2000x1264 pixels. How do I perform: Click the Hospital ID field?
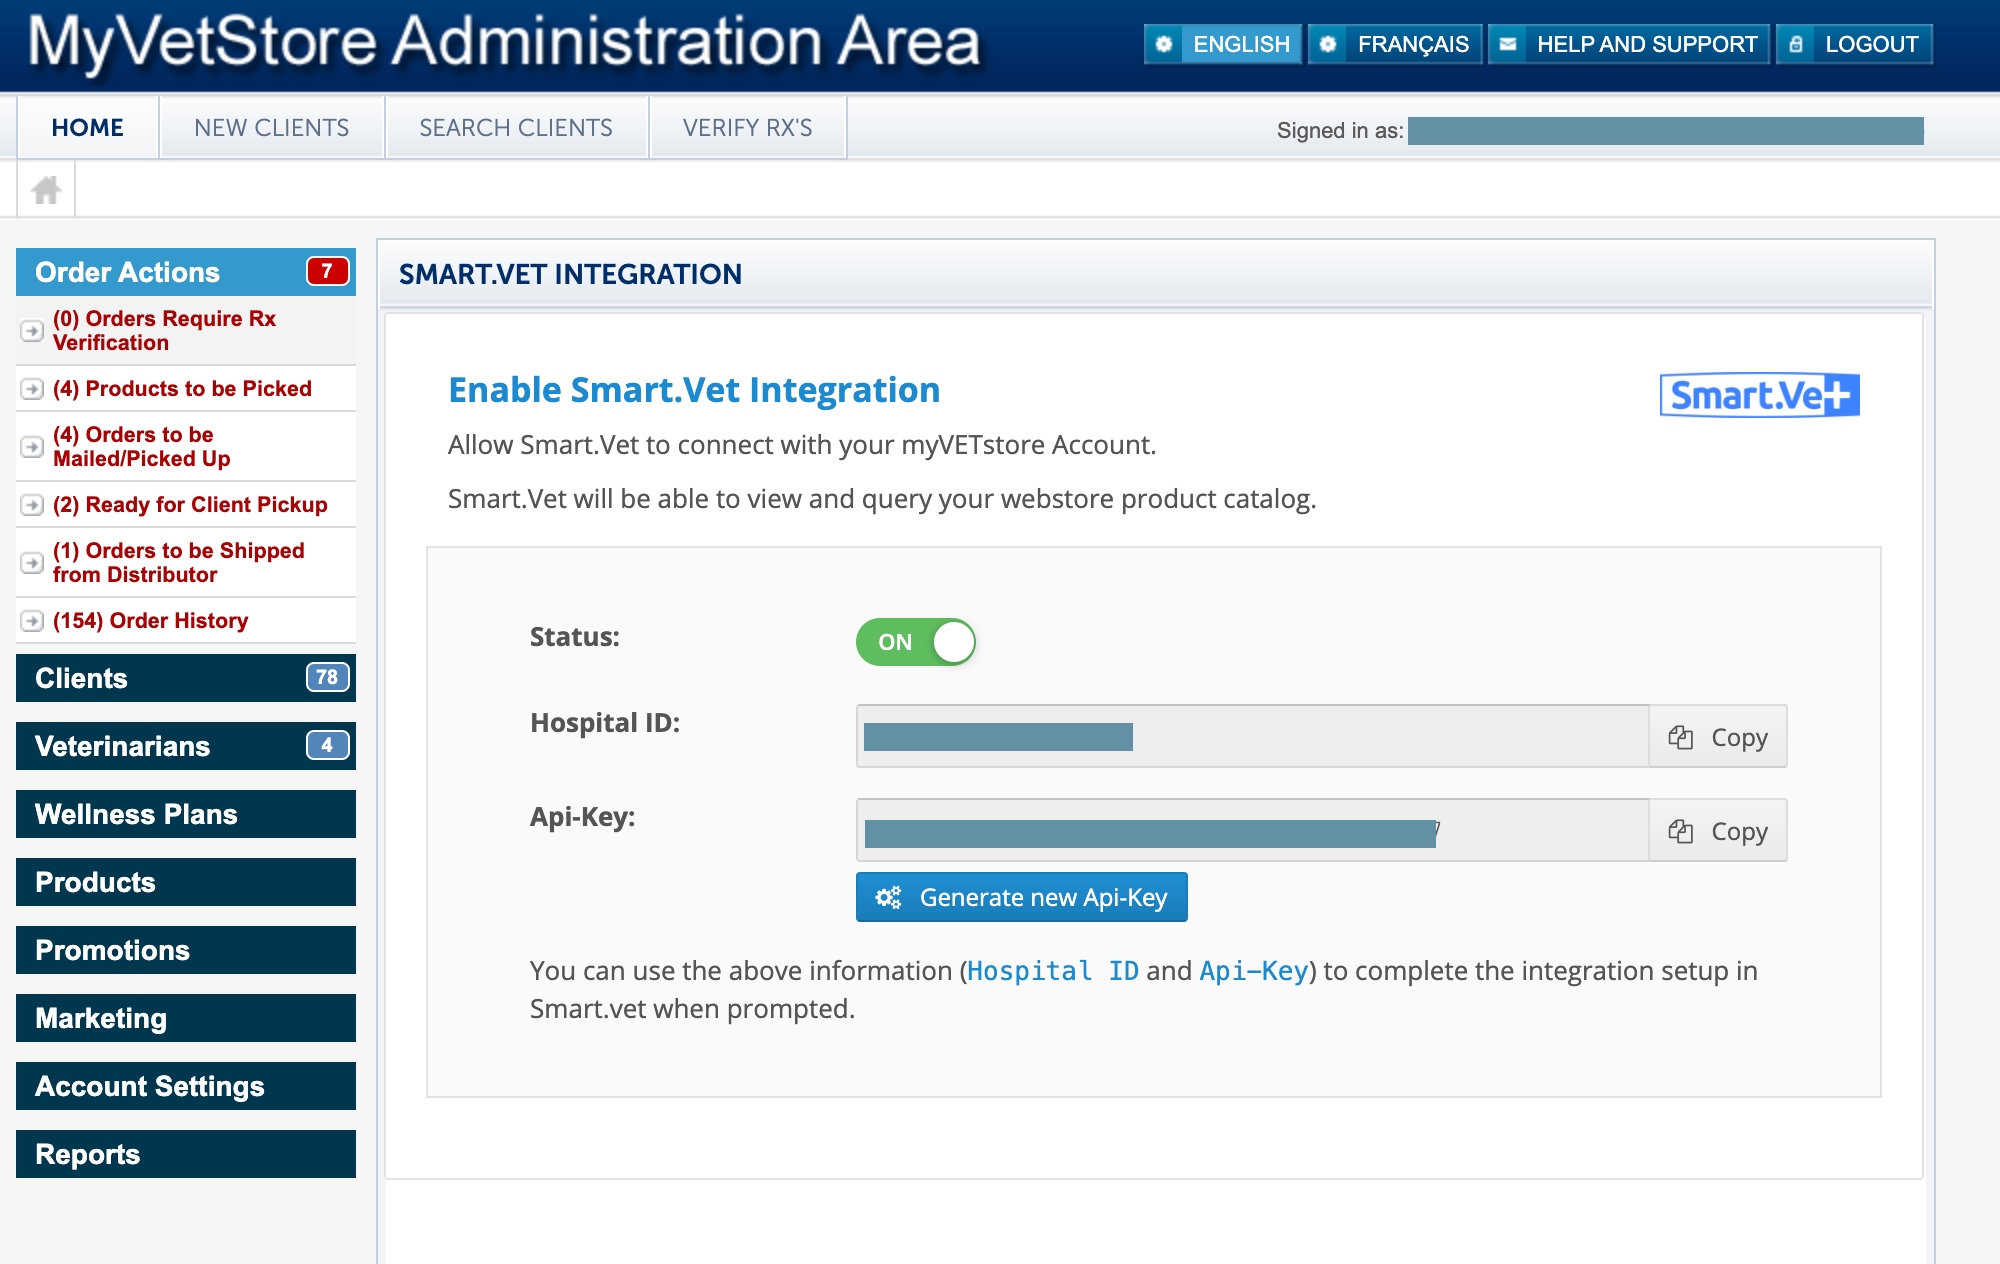(x=1251, y=737)
